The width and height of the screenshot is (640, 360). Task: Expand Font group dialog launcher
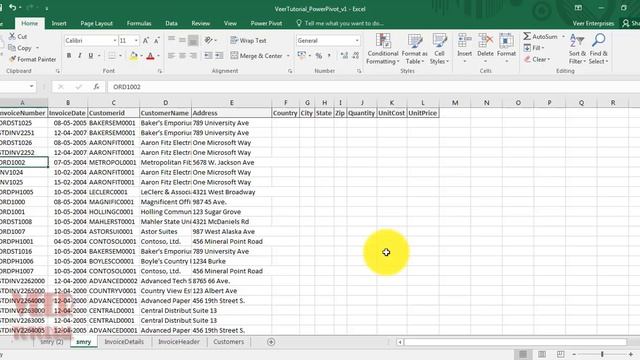tap(160, 71)
